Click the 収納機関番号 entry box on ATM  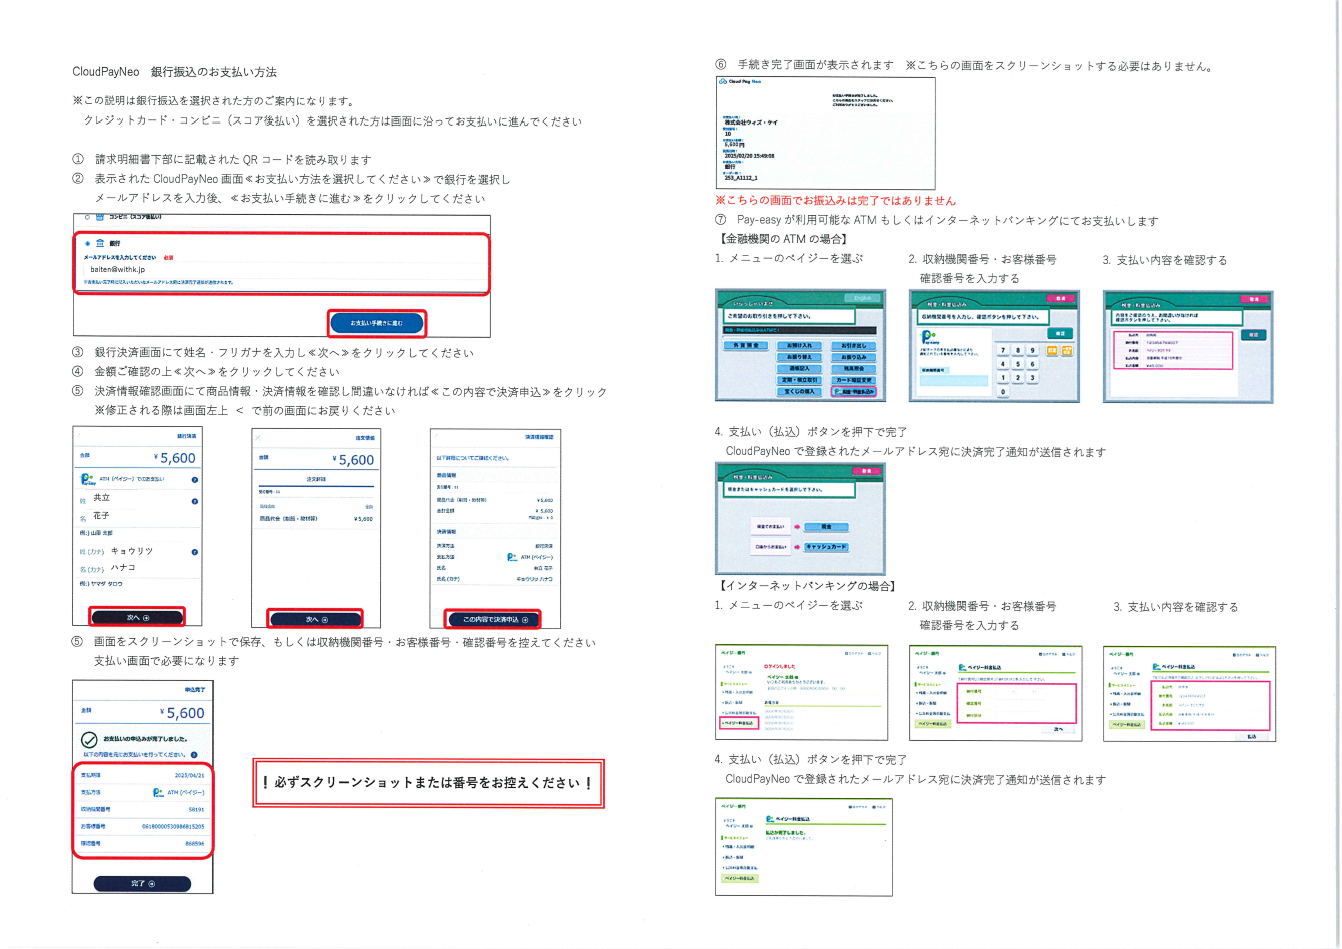(954, 381)
